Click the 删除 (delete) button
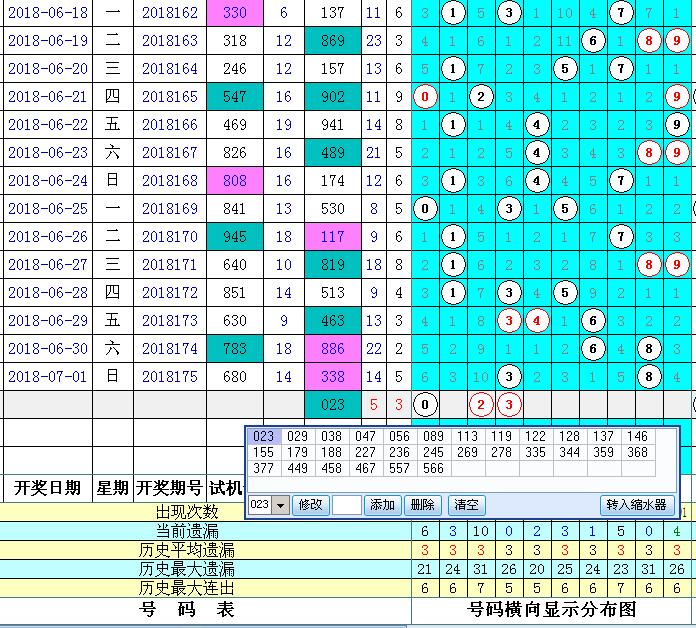This screenshot has width=696, height=628. pyautogui.click(x=423, y=505)
